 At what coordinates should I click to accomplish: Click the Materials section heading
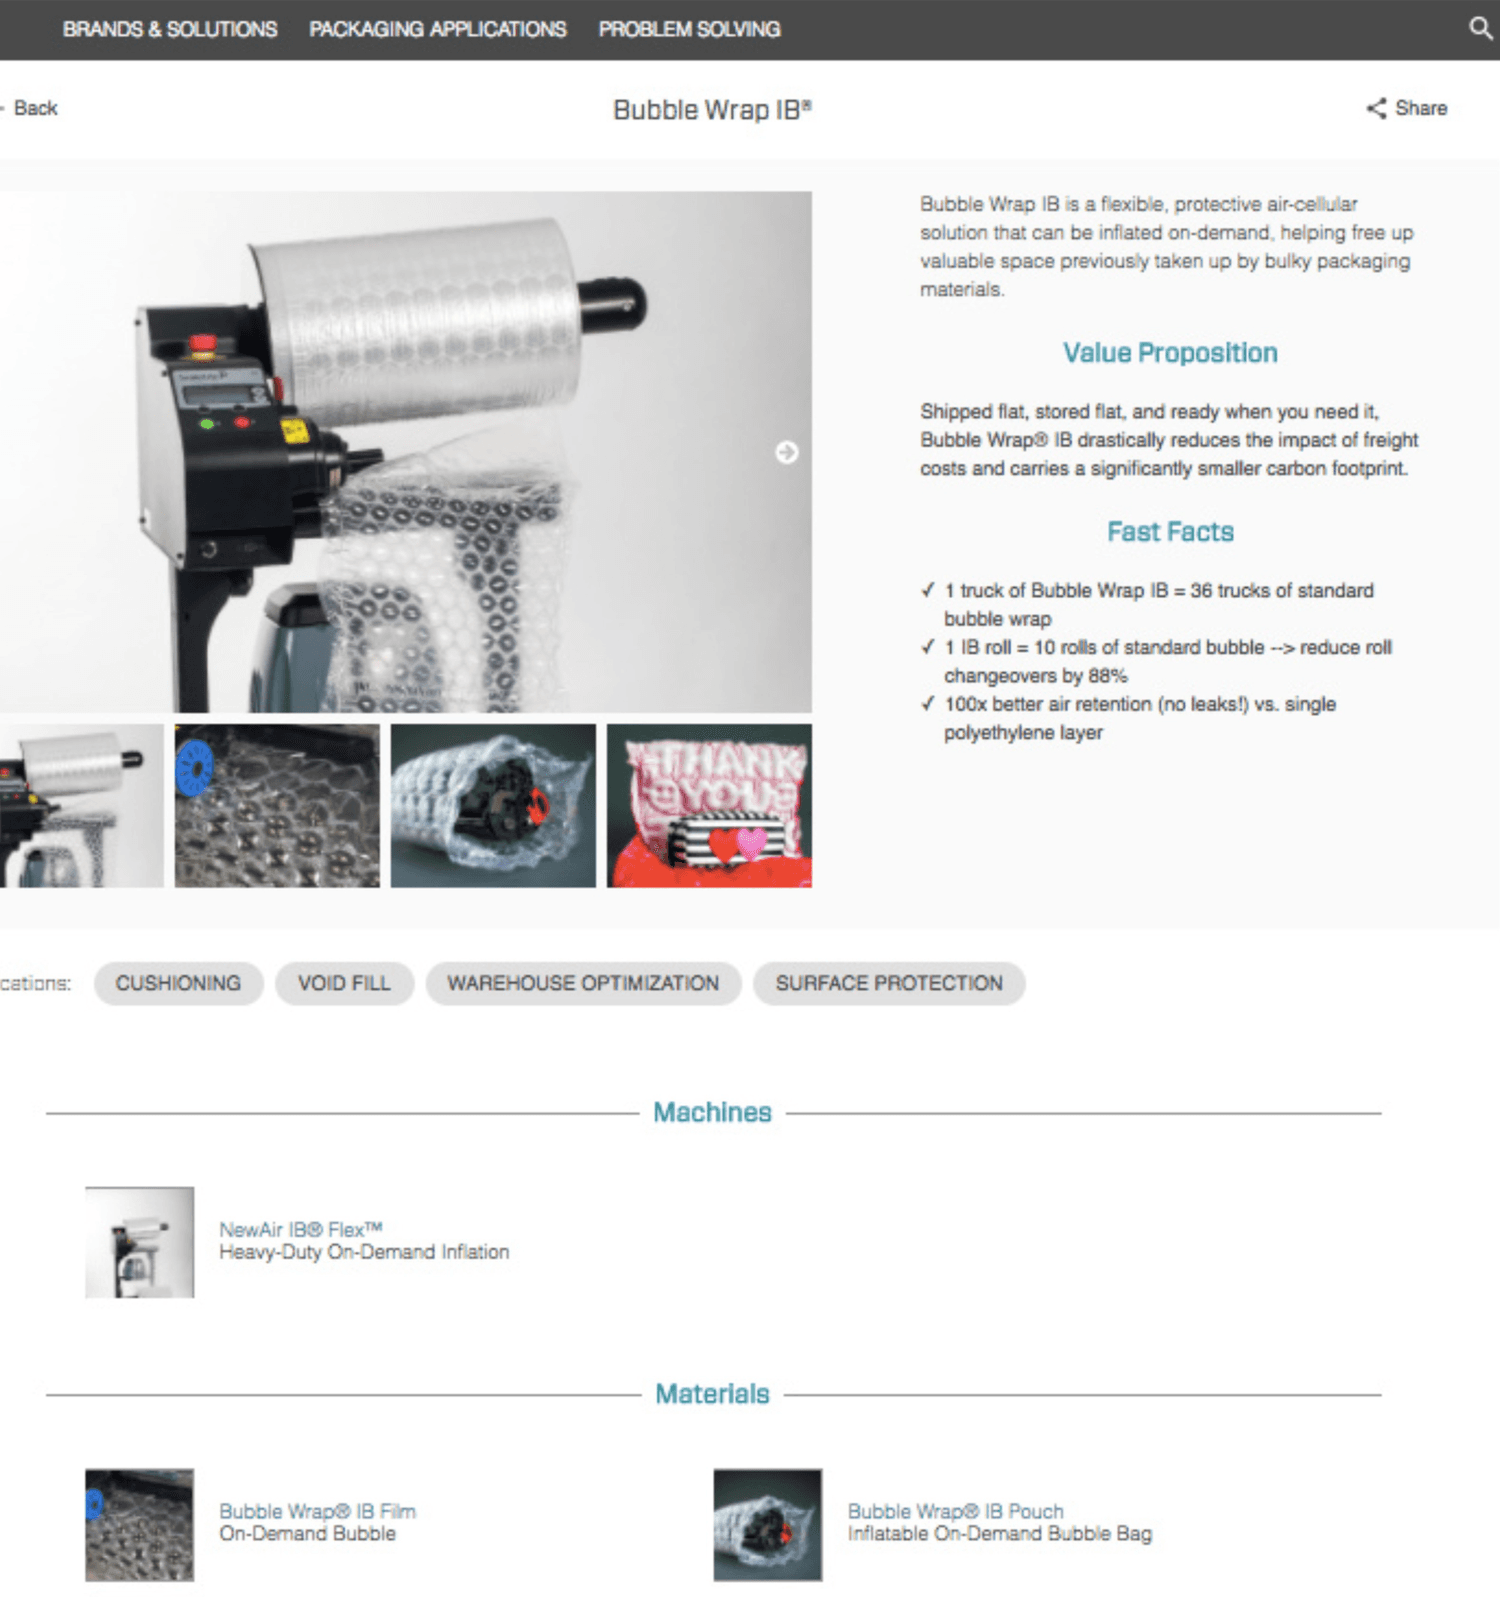[712, 1394]
